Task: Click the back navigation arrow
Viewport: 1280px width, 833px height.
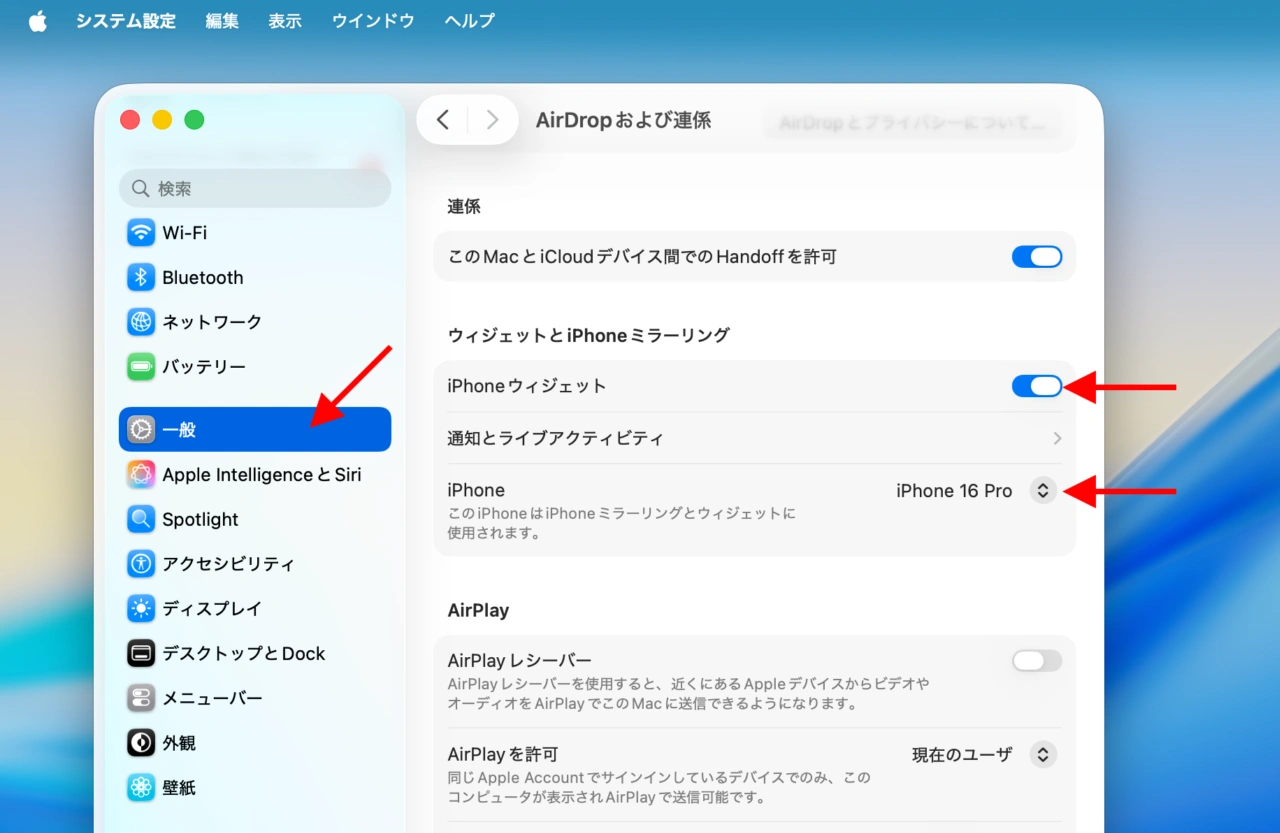Action: pos(443,119)
